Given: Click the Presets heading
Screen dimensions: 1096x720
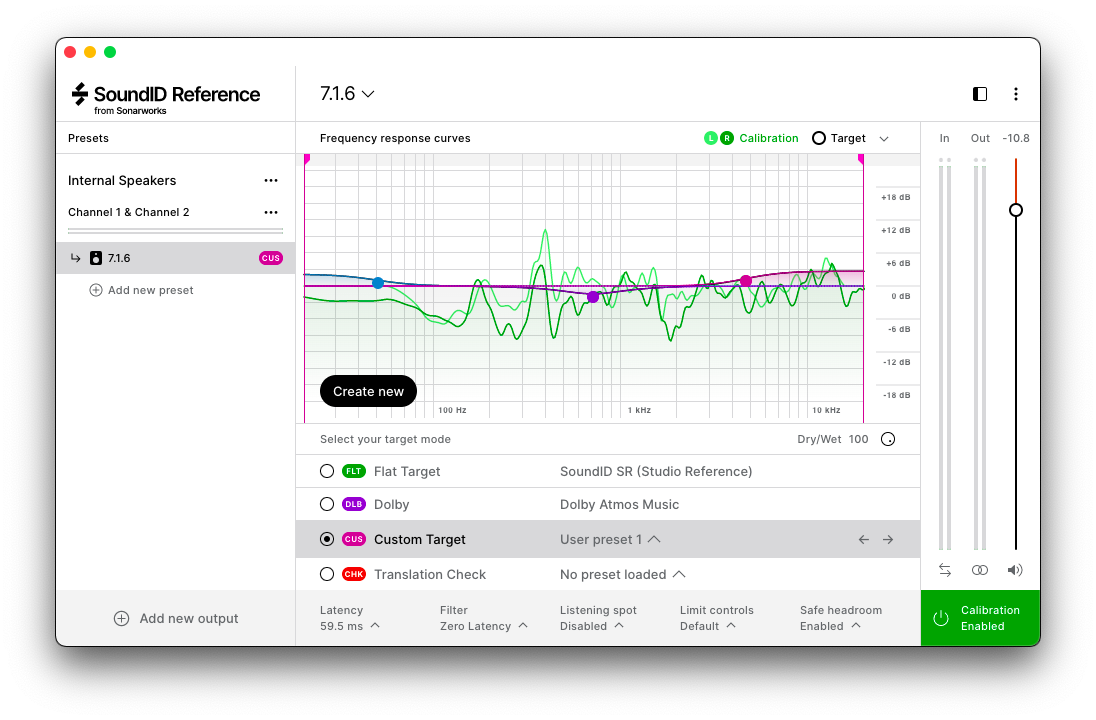Looking at the screenshot, I should coord(88,138).
